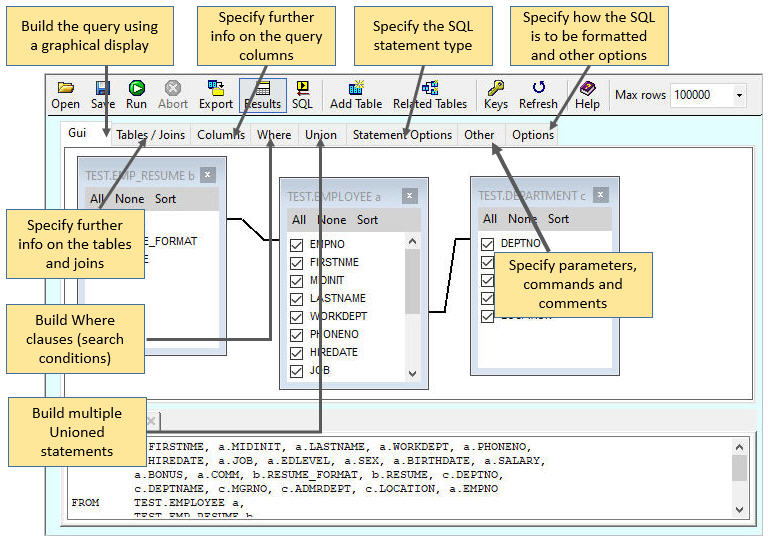This screenshot has width=768, height=543.
Task: Show the SQL toolbar icon
Action: coord(302,88)
